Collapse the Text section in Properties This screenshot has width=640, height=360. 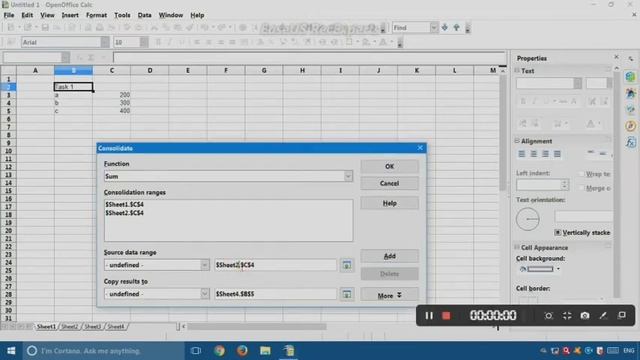click(517, 71)
